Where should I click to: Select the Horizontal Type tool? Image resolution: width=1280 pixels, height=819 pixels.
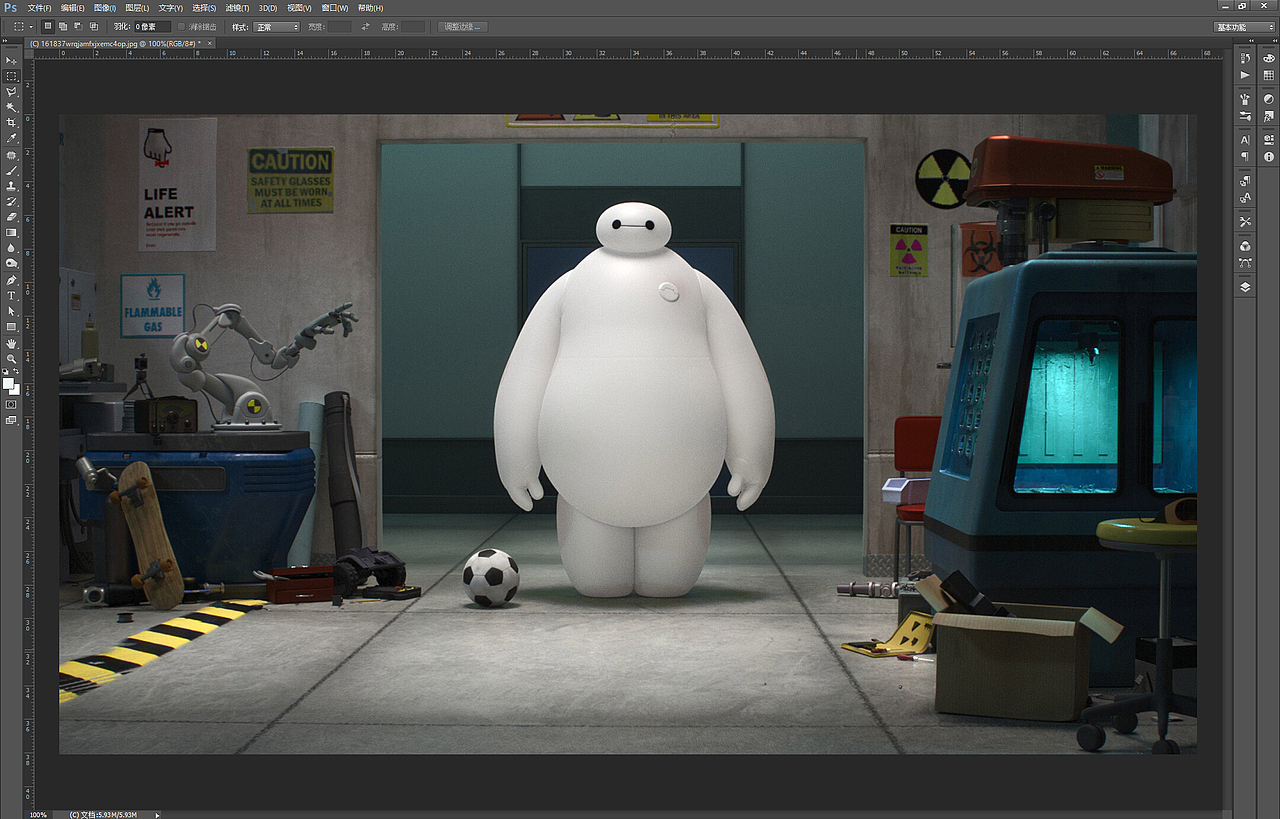(x=12, y=296)
